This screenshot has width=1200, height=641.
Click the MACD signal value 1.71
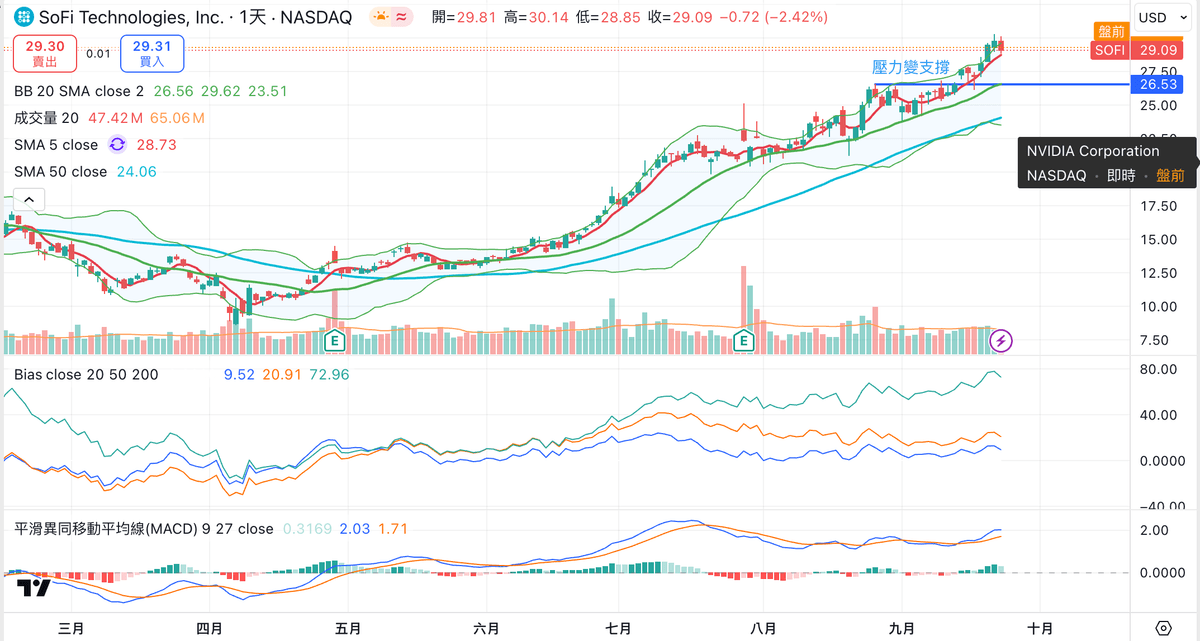tap(392, 528)
